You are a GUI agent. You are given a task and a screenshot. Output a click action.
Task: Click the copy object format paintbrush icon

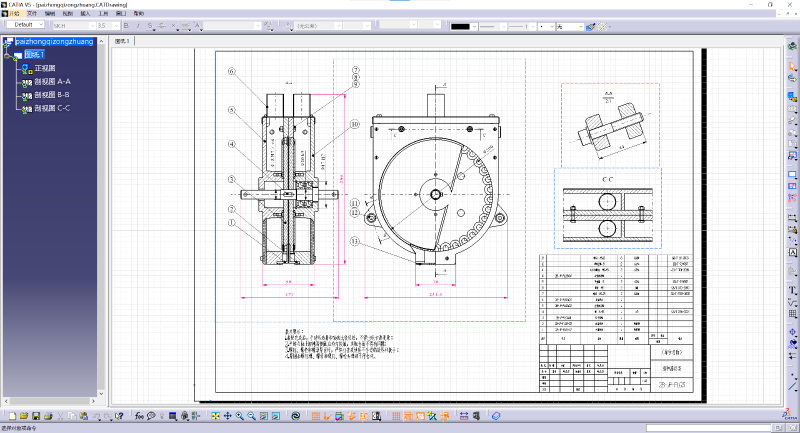click(590, 26)
